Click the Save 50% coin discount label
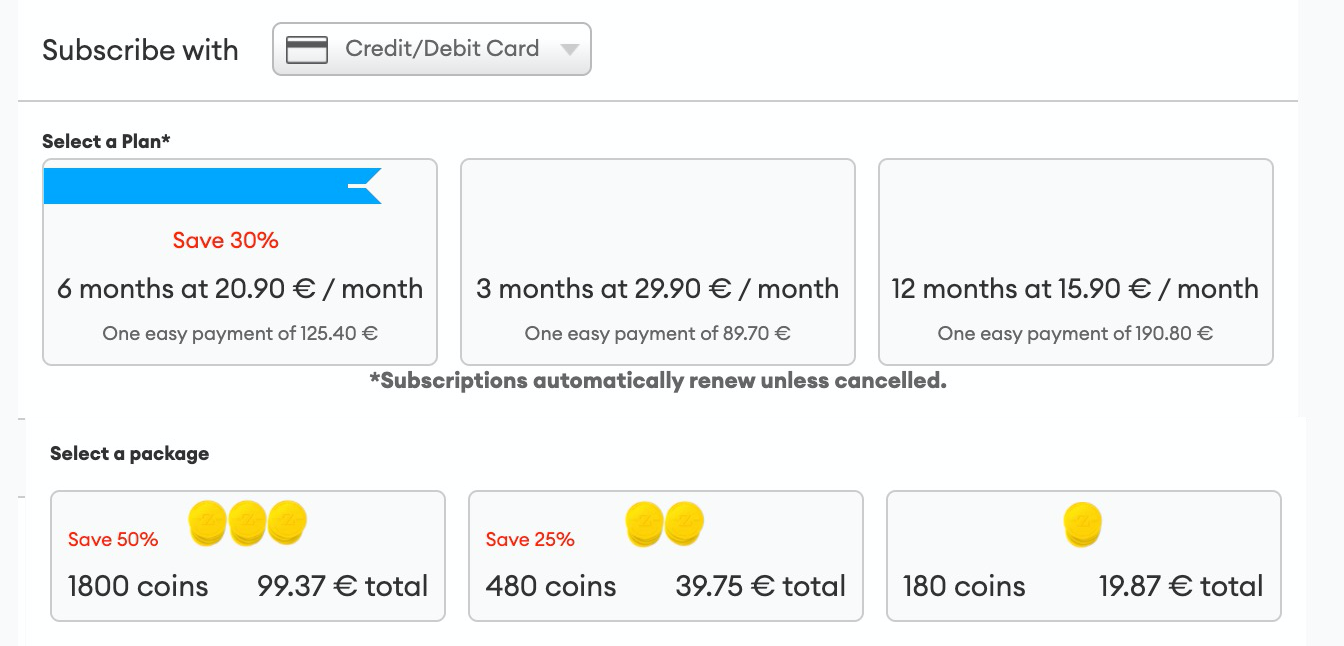The width and height of the screenshot is (1344, 646). [x=113, y=539]
